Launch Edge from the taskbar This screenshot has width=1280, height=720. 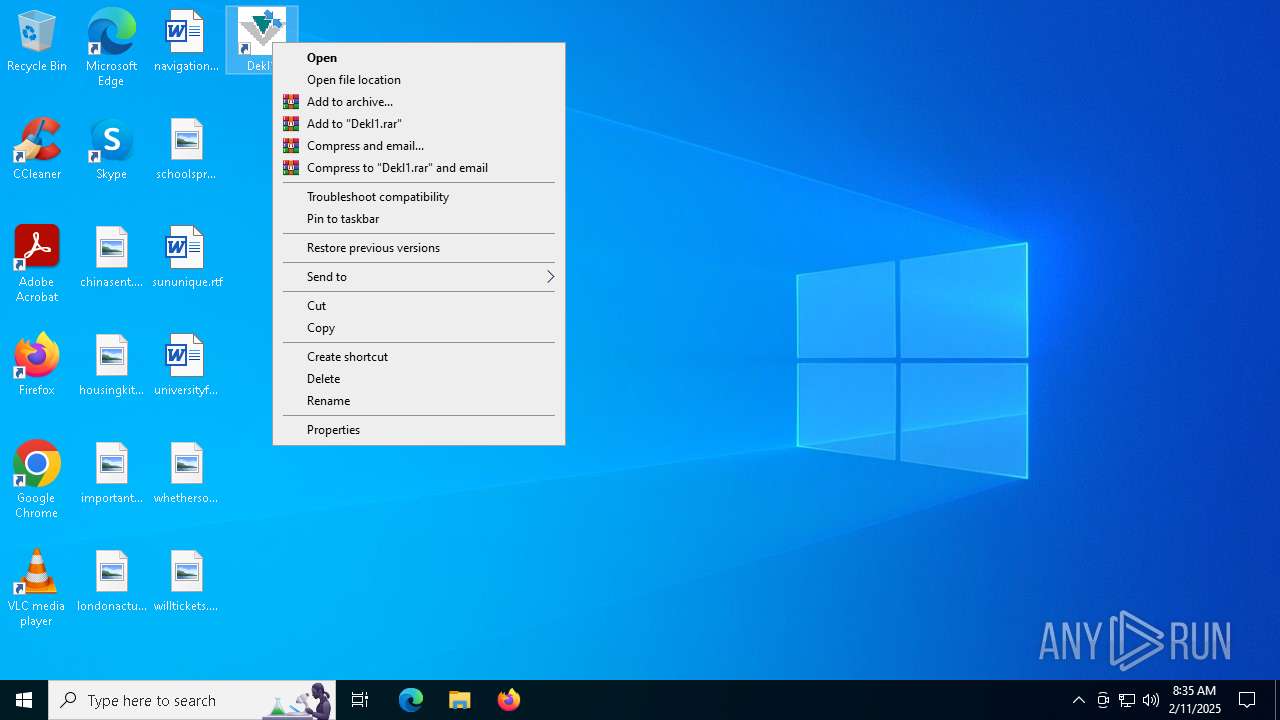(411, 700)
